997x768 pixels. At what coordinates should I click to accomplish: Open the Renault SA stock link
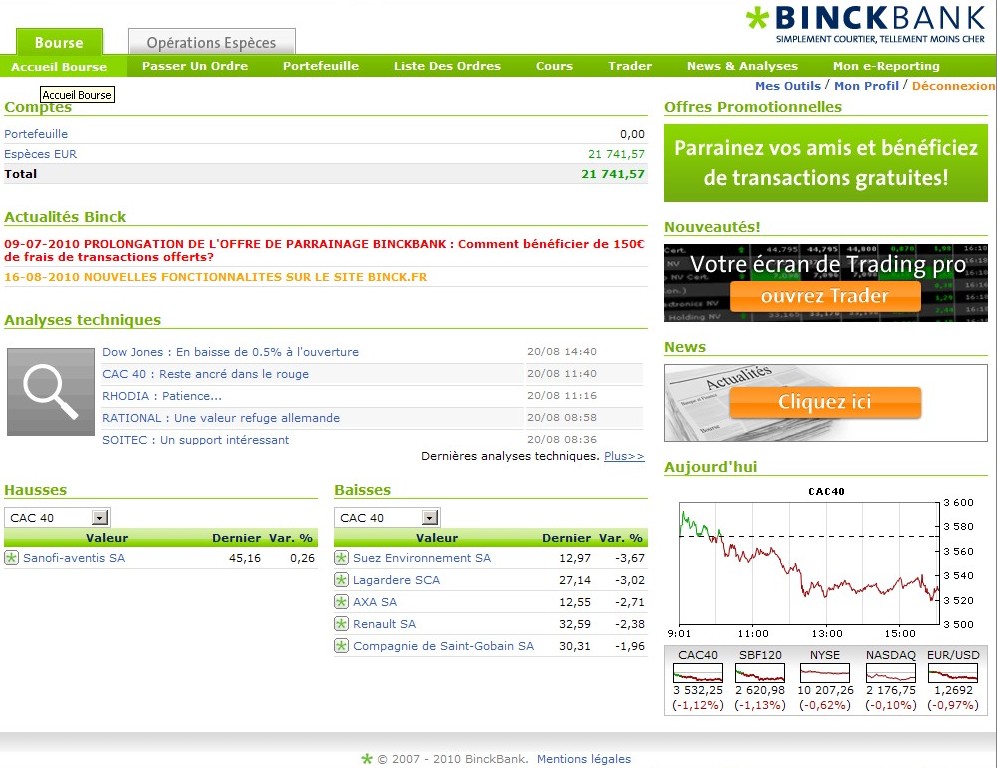click(384, 624)
